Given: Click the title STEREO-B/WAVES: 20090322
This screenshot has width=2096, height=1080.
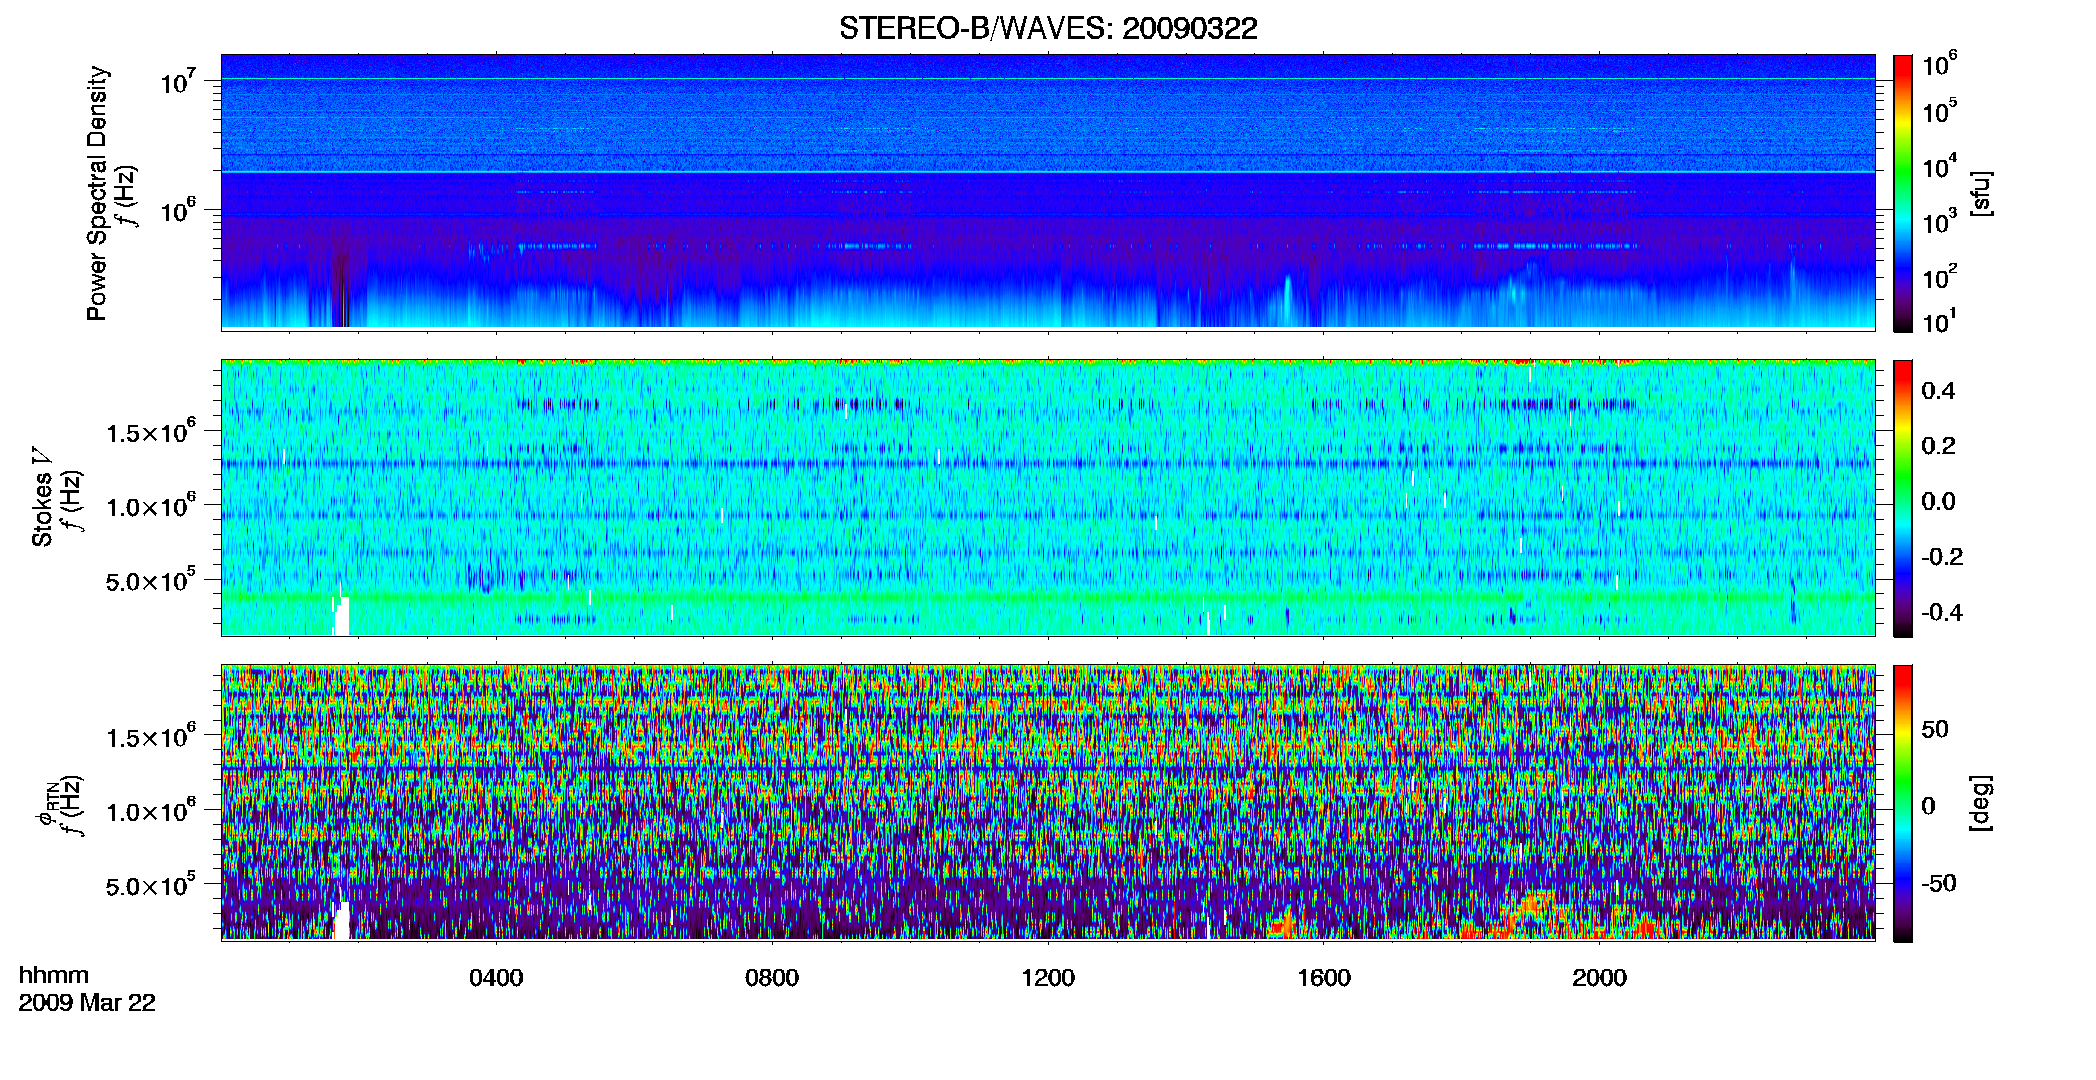Looking at the screenshot, I should click(1048, 28).
